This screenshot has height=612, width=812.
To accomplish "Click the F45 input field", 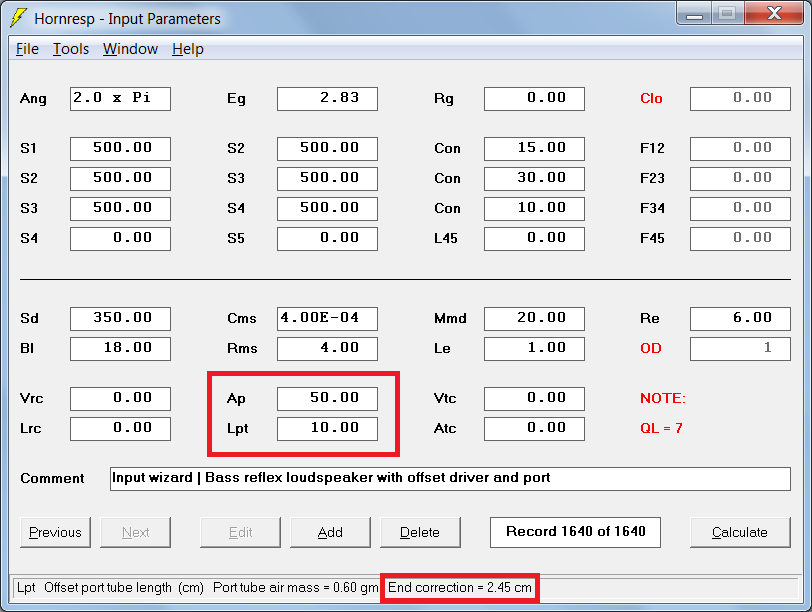I will point(741,239).
